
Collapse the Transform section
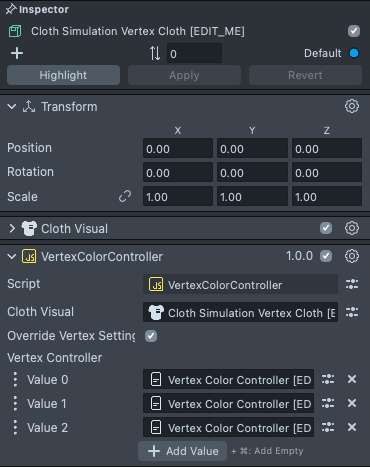tap(12, 107)
